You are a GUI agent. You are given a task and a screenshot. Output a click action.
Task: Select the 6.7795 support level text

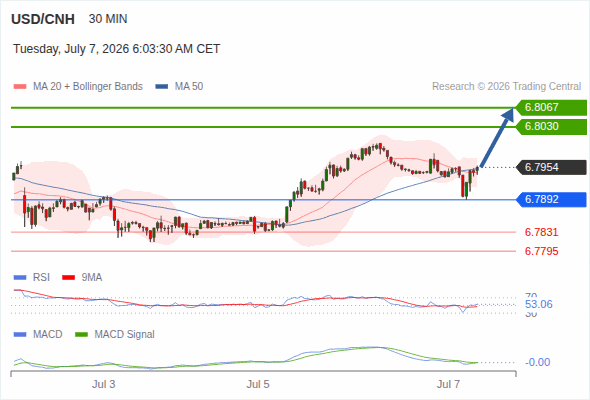point(541,251)
